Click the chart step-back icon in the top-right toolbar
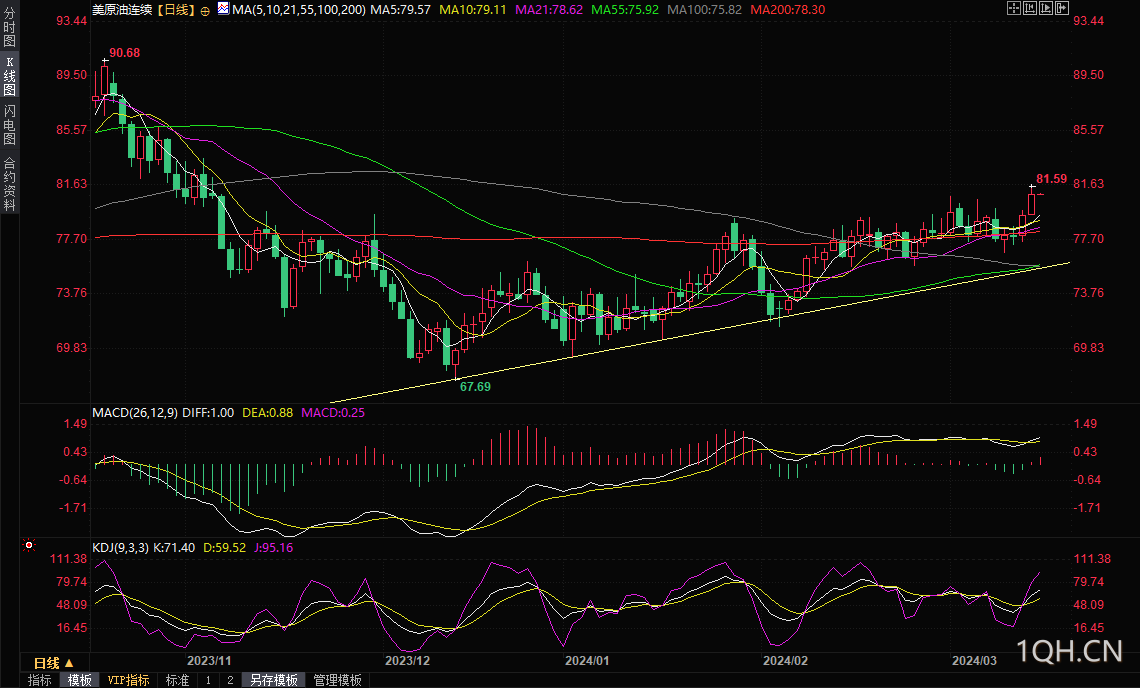Viewport: 1140px width, 688px height. click(1029, 8)
